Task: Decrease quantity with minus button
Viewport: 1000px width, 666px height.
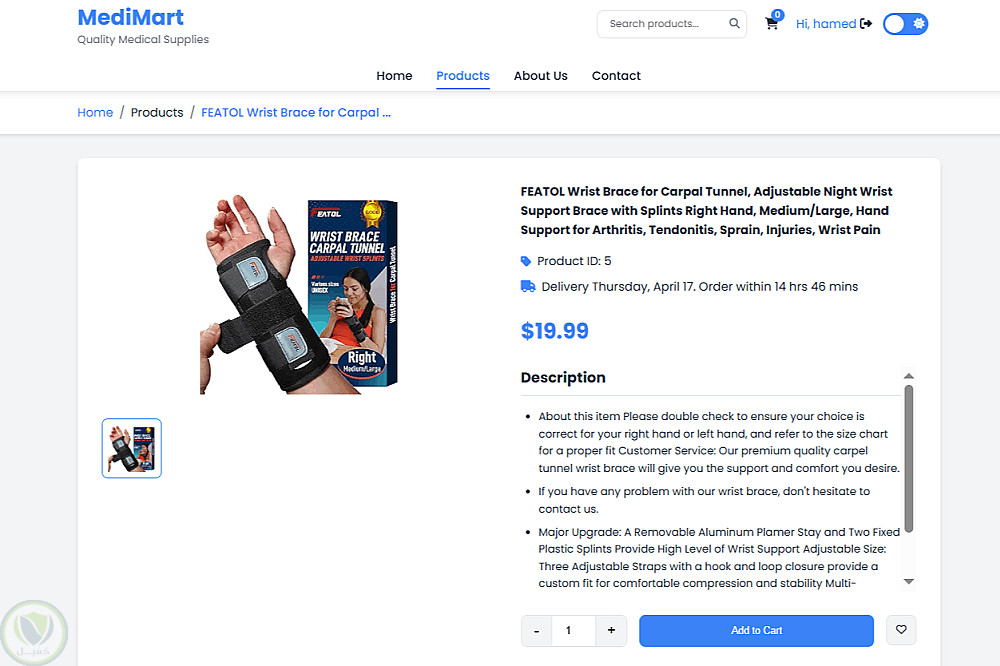Action: 537,631
